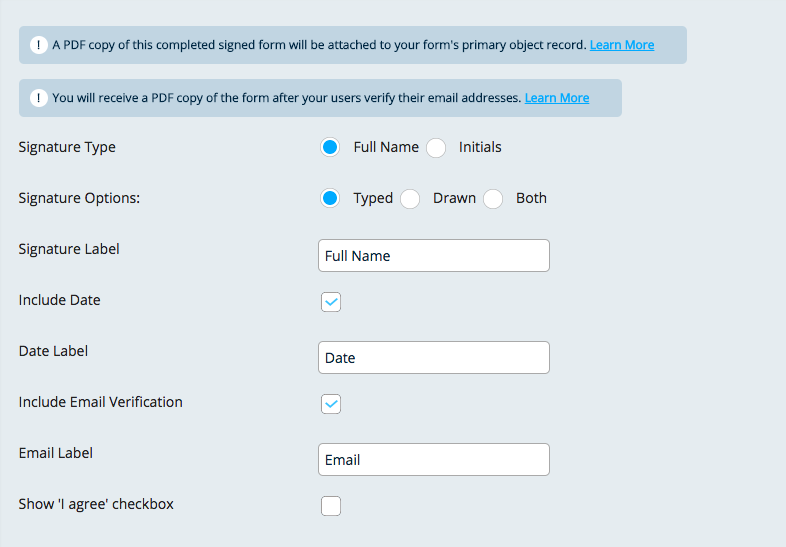Click the "Show 'I agree' checkbox" label text
The image size is (786, 547).
96,504
